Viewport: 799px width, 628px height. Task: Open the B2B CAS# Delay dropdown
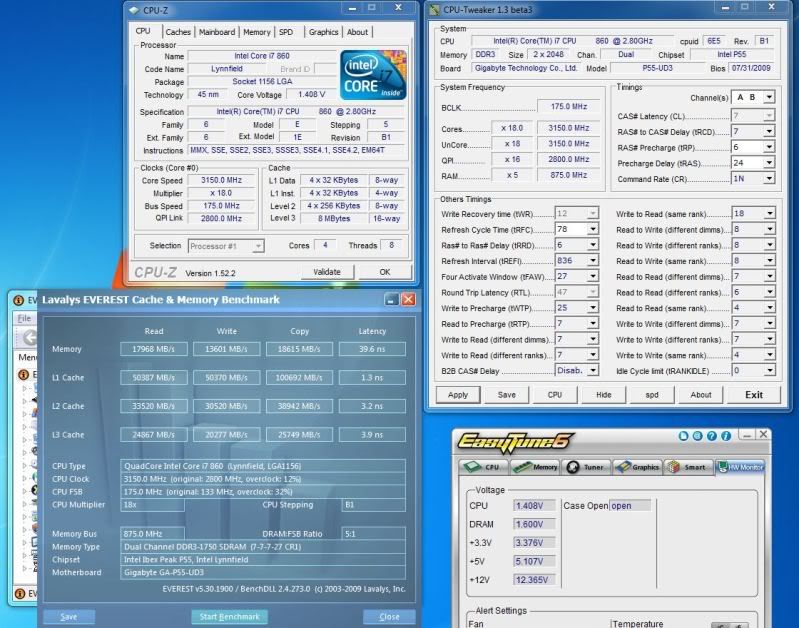[592, 371]
